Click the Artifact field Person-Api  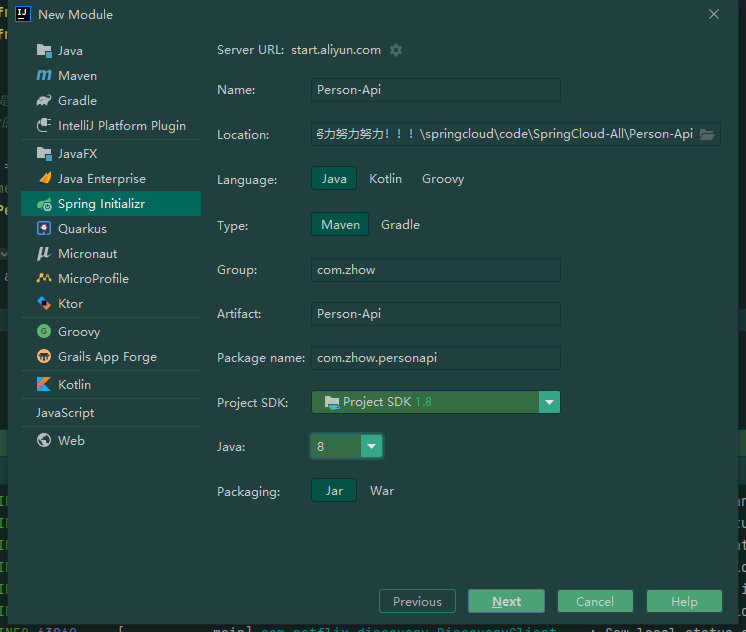tap(436, 314)
